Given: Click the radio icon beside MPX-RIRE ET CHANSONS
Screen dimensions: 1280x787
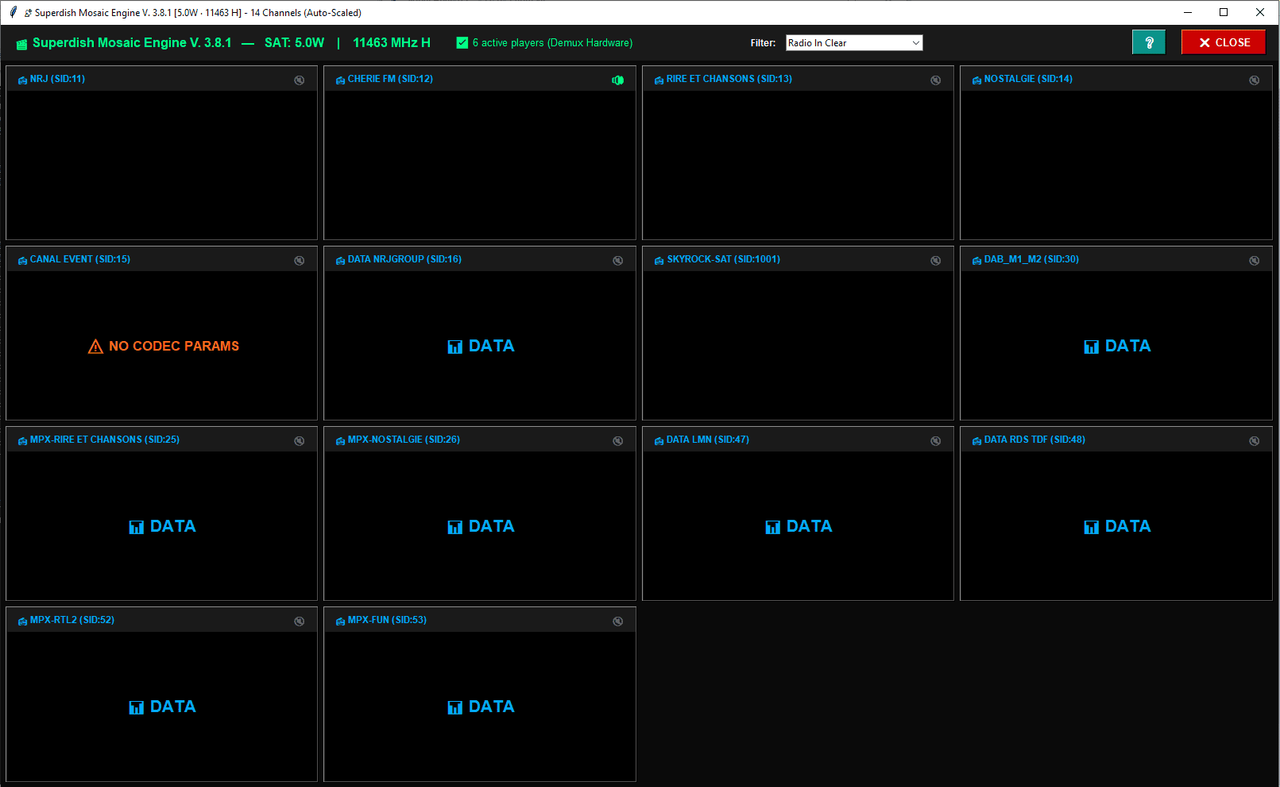Looking at the screenshot, I should (23, 440).
